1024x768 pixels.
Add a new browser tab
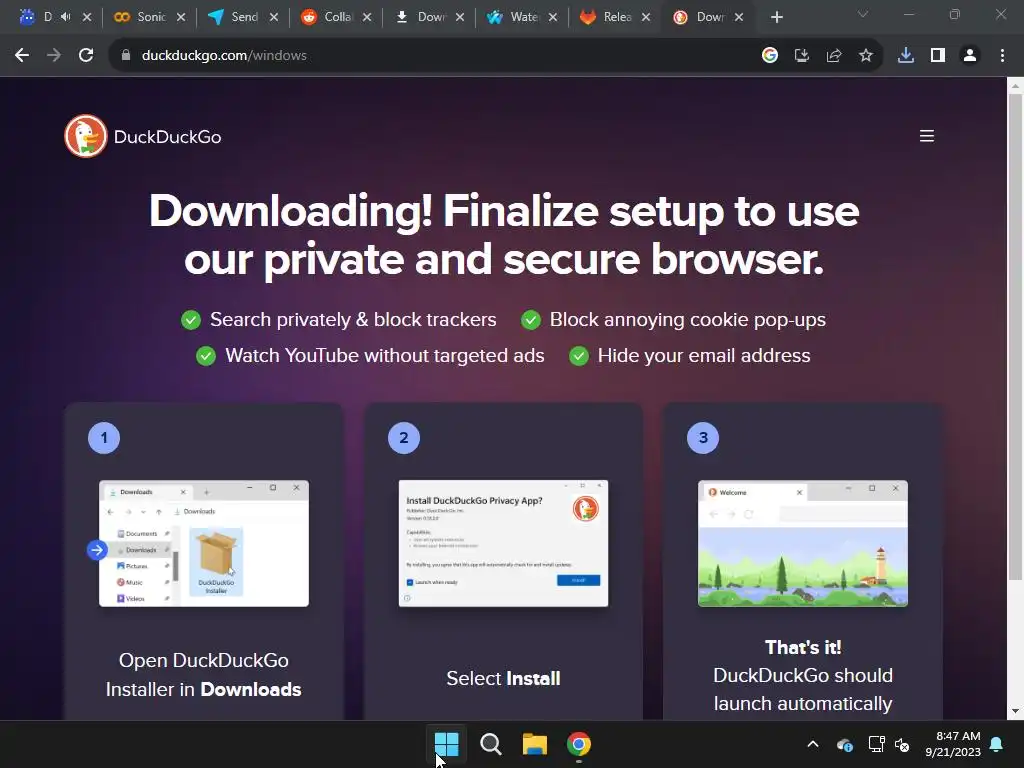coord(776,17)
